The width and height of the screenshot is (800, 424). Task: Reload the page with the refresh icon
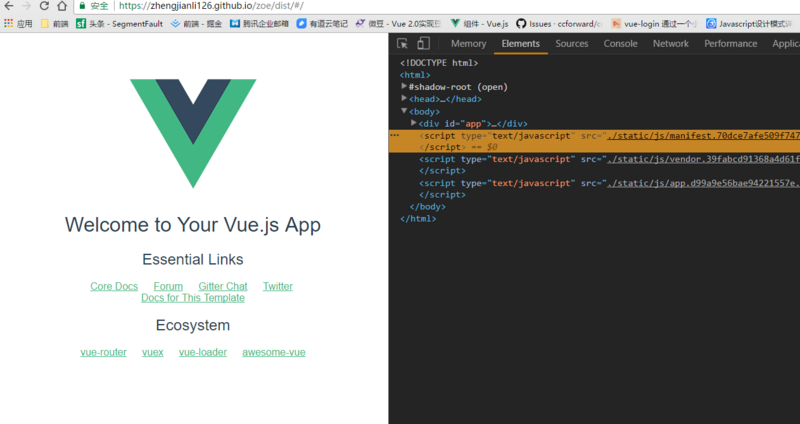coord(44,6)
